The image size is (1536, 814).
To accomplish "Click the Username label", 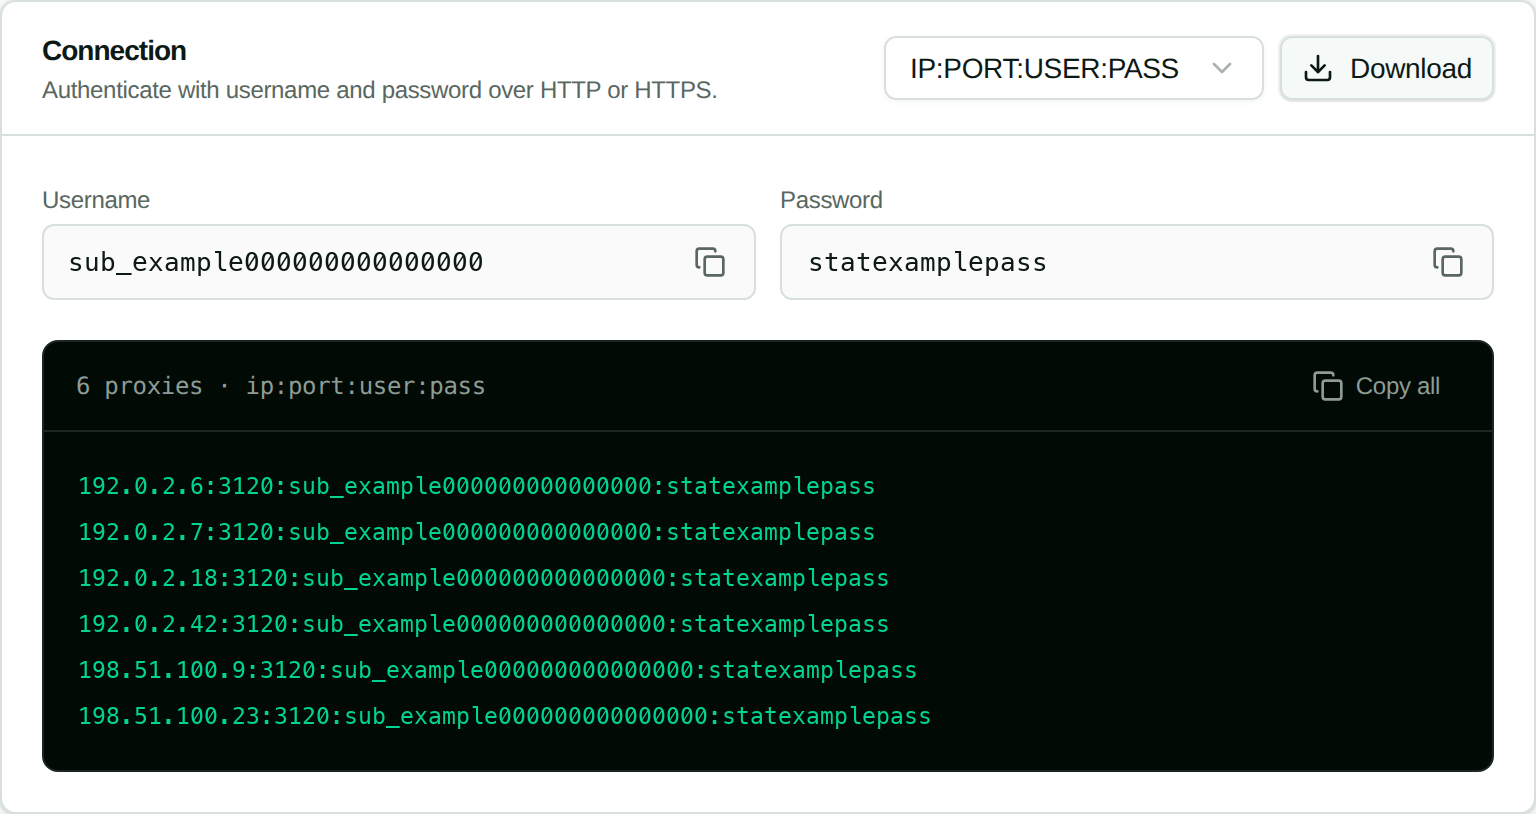I will click(x=96, y=200).
